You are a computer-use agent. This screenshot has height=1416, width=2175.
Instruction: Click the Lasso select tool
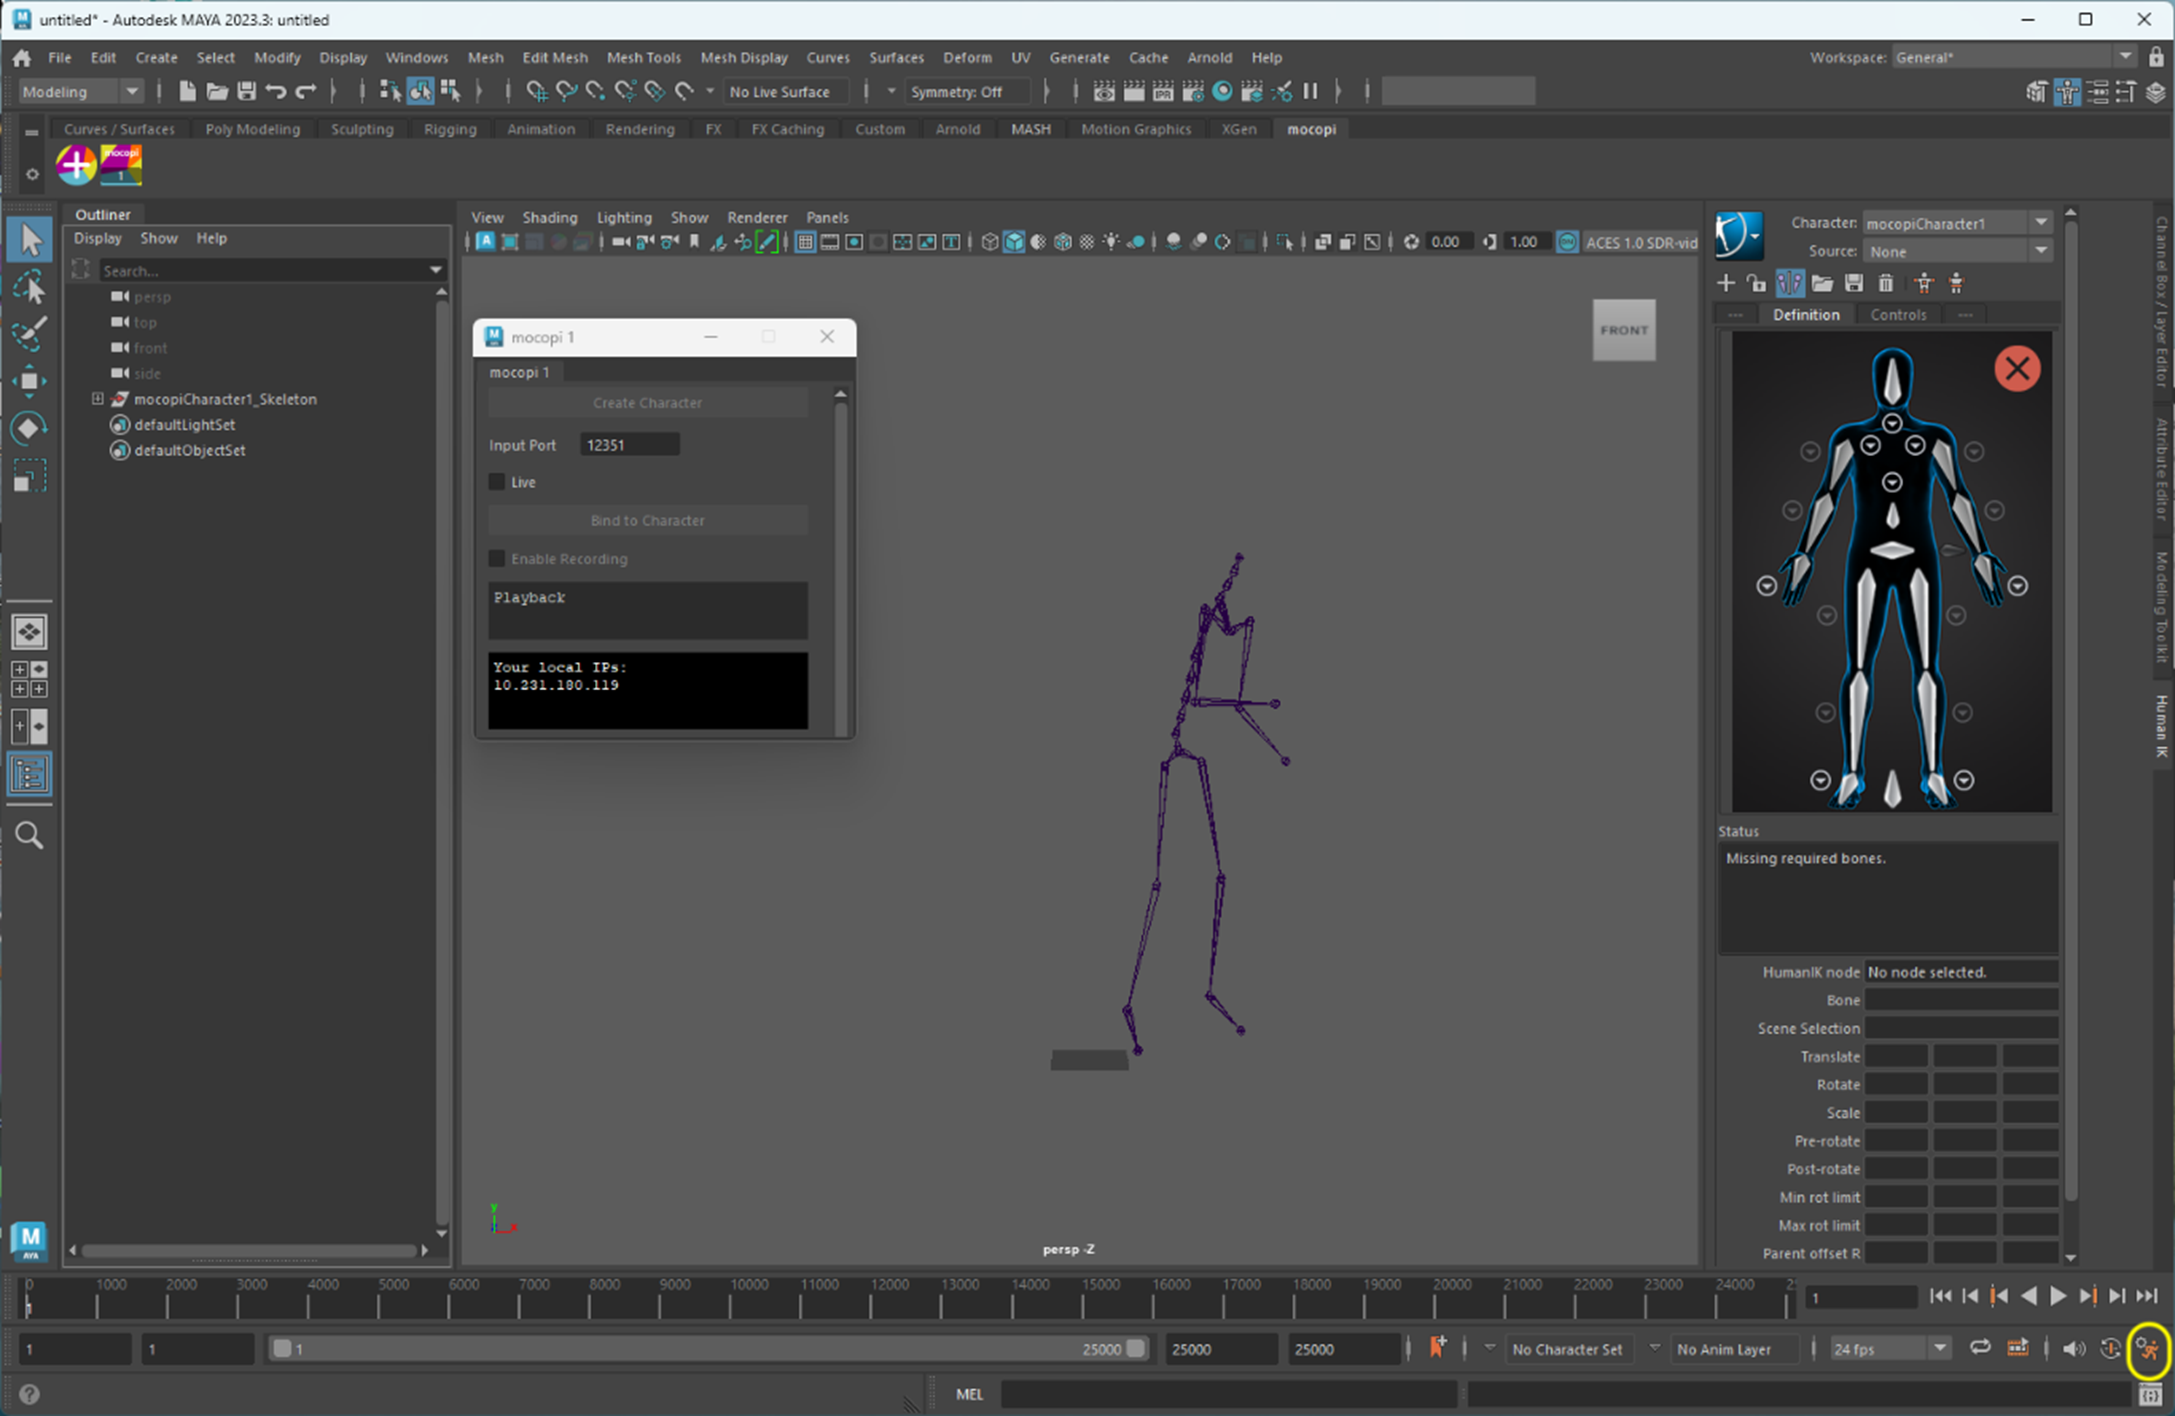[x=29, y=287]
